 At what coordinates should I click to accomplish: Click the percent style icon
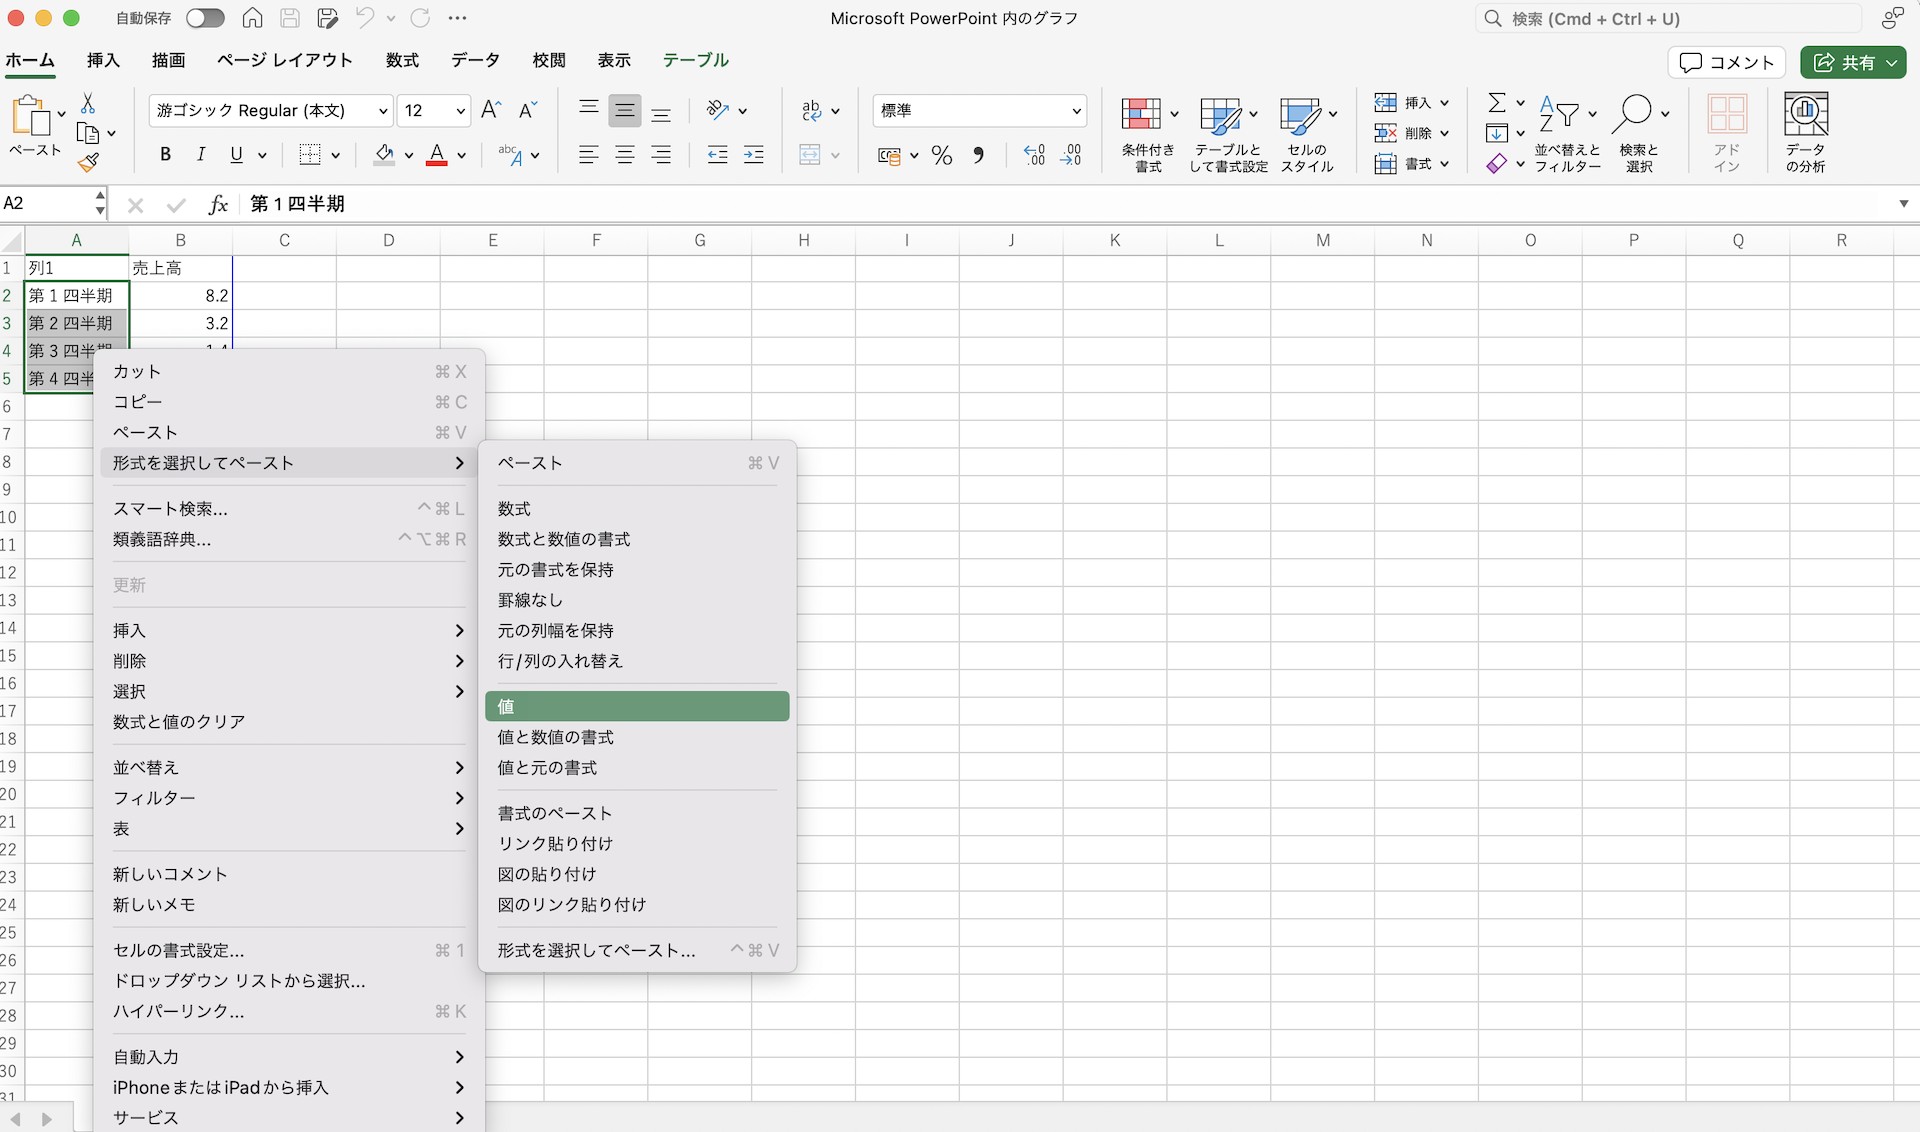point(942,155)
